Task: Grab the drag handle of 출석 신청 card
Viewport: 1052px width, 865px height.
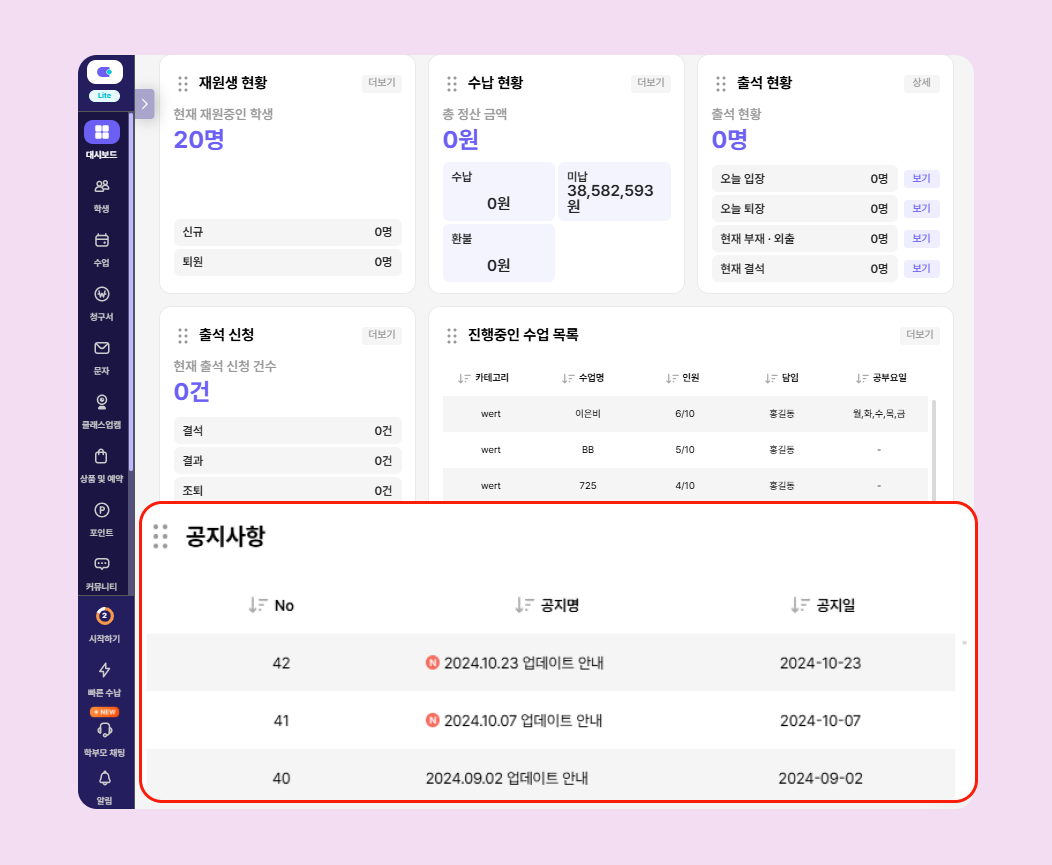Action: point(182,336)
